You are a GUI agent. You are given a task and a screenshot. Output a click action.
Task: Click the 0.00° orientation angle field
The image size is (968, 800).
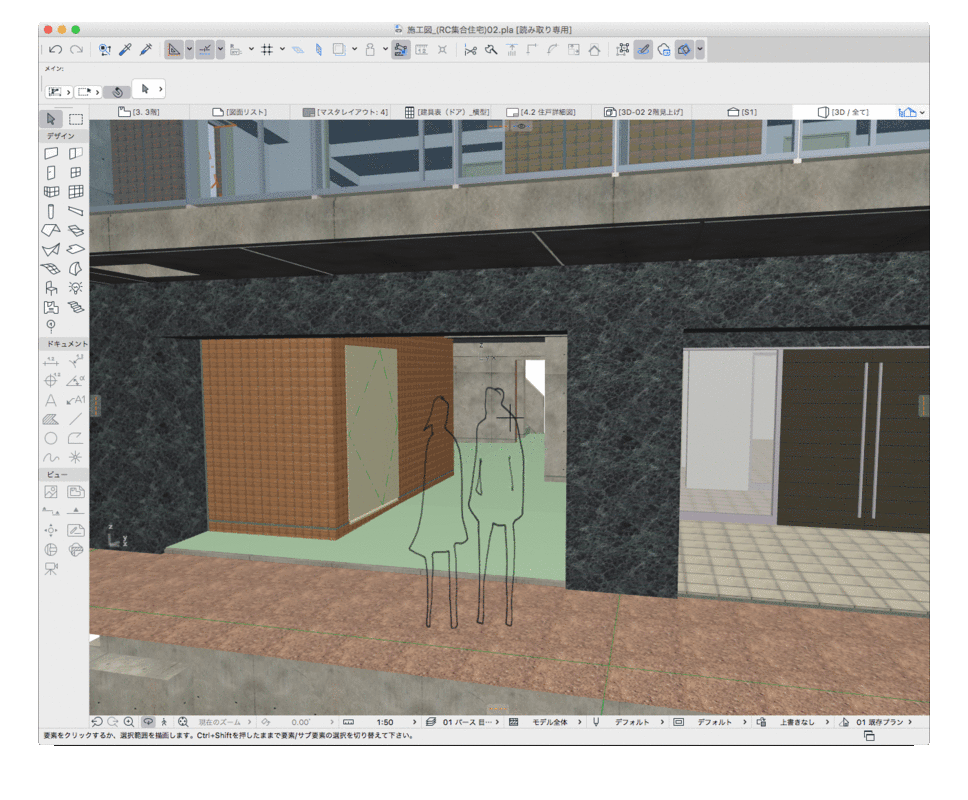(x=300, y=721)
